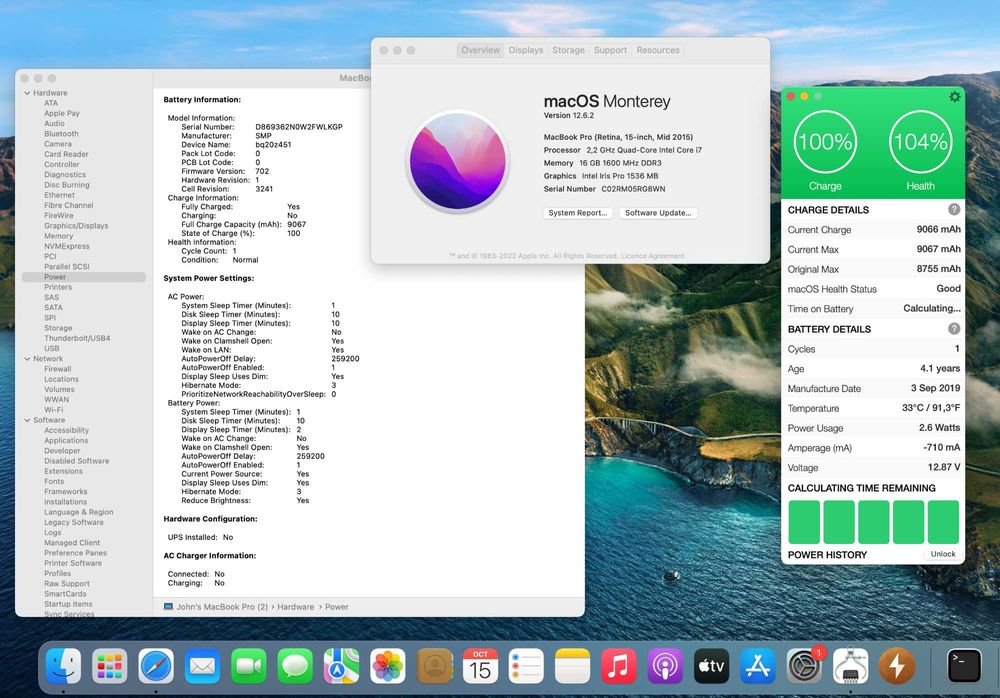Open System Information chip icon in Dock
Image resolution: width=1000 pixels, height=698 pixels.
[x=850, y=666]
